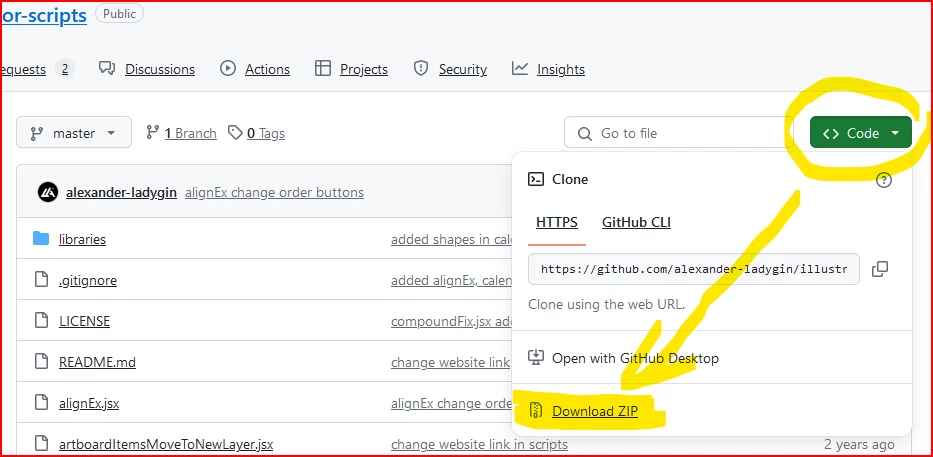Click the file icon beside .gitignore
This screenshot has height=457, width=933.
tap(41, 279)
